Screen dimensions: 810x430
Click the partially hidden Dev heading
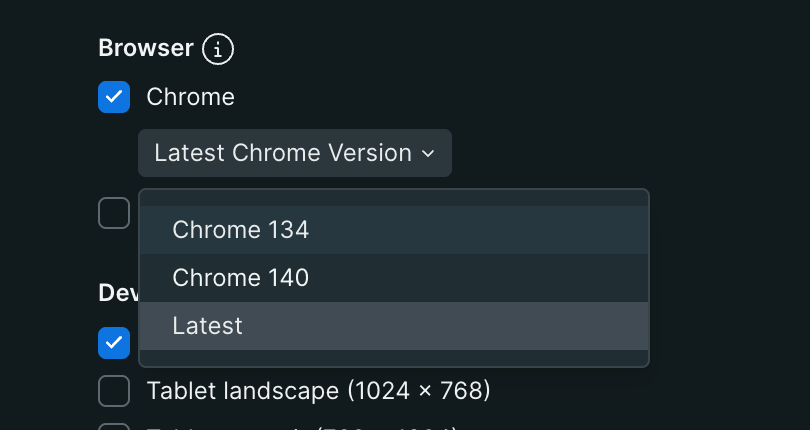click(x=118, y=292)
